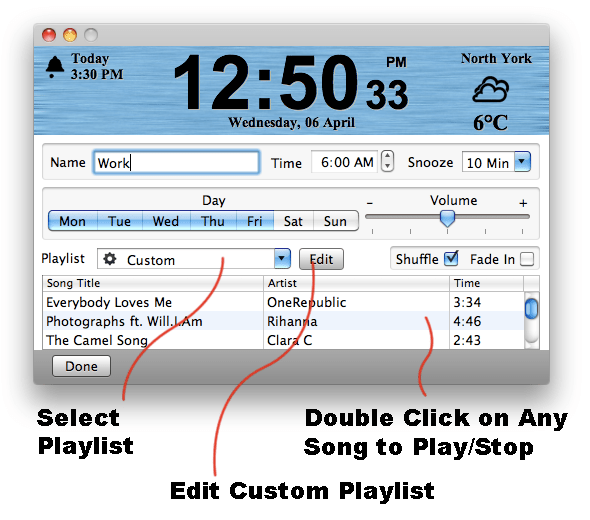Viewport: 590px width, 520px height.
Task: Toggle the Wed day button
Action: tap(166, 221)
